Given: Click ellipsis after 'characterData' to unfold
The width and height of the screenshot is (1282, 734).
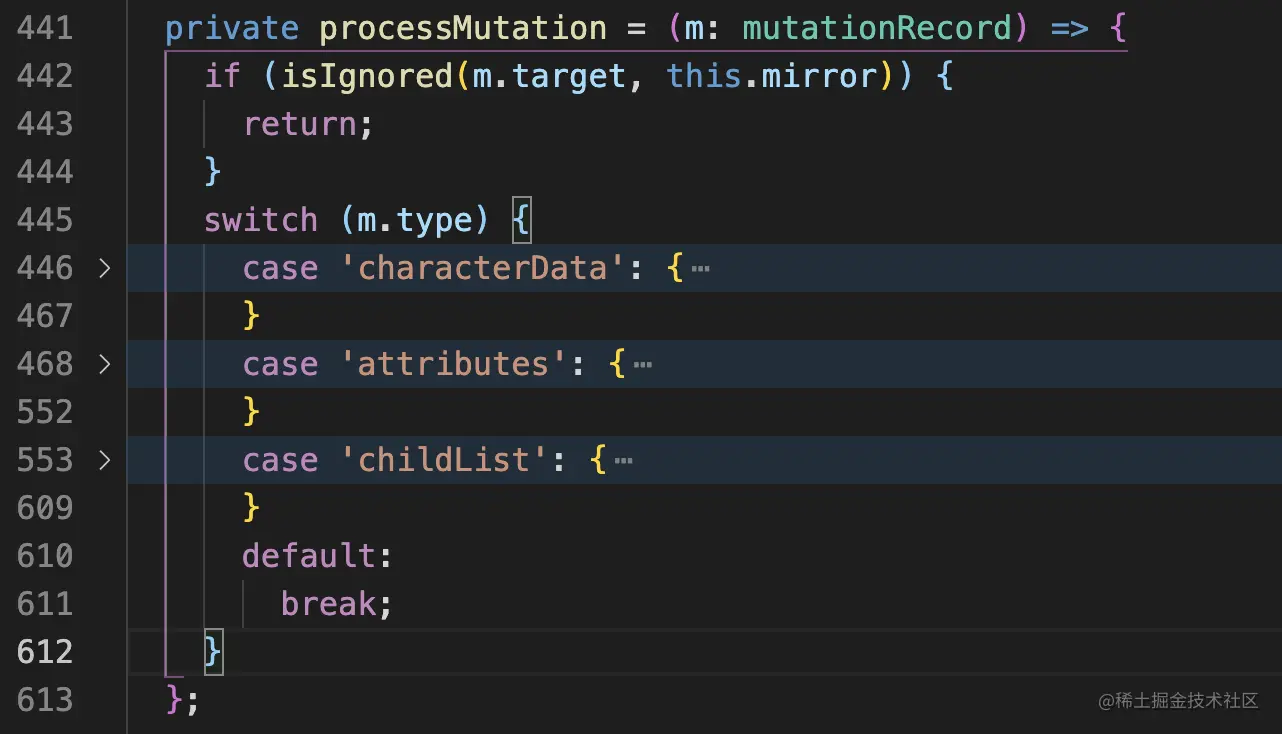Looking at the screenshot, I should (700, 268).
